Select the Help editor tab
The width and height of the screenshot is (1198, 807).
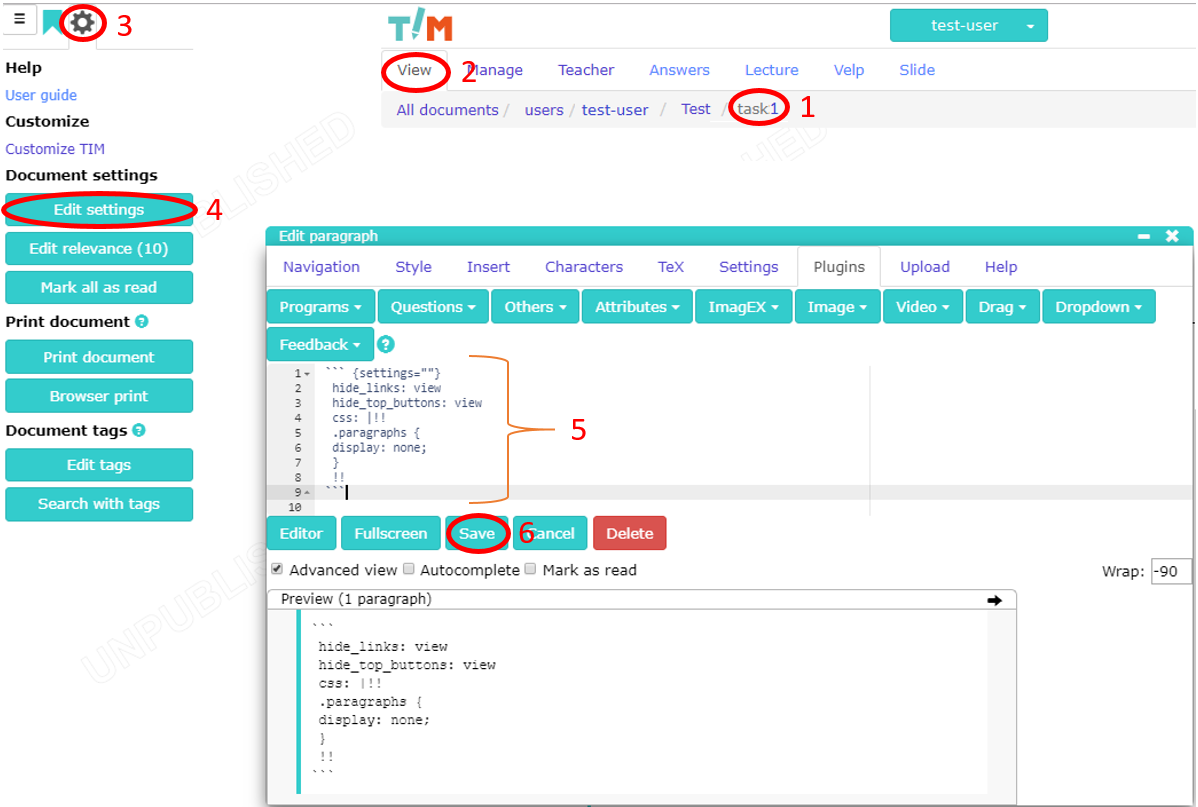tap(1000, 267)
